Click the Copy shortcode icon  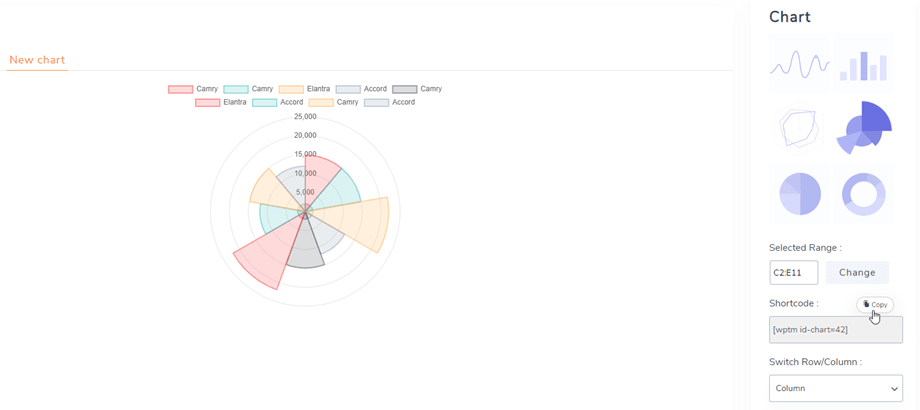[x=874, y=304]
